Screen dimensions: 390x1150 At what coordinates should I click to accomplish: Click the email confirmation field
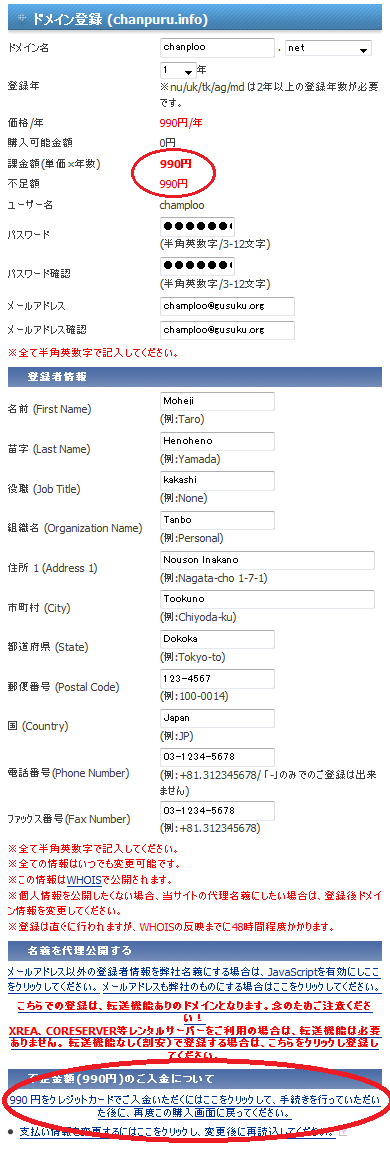[227, 330]
